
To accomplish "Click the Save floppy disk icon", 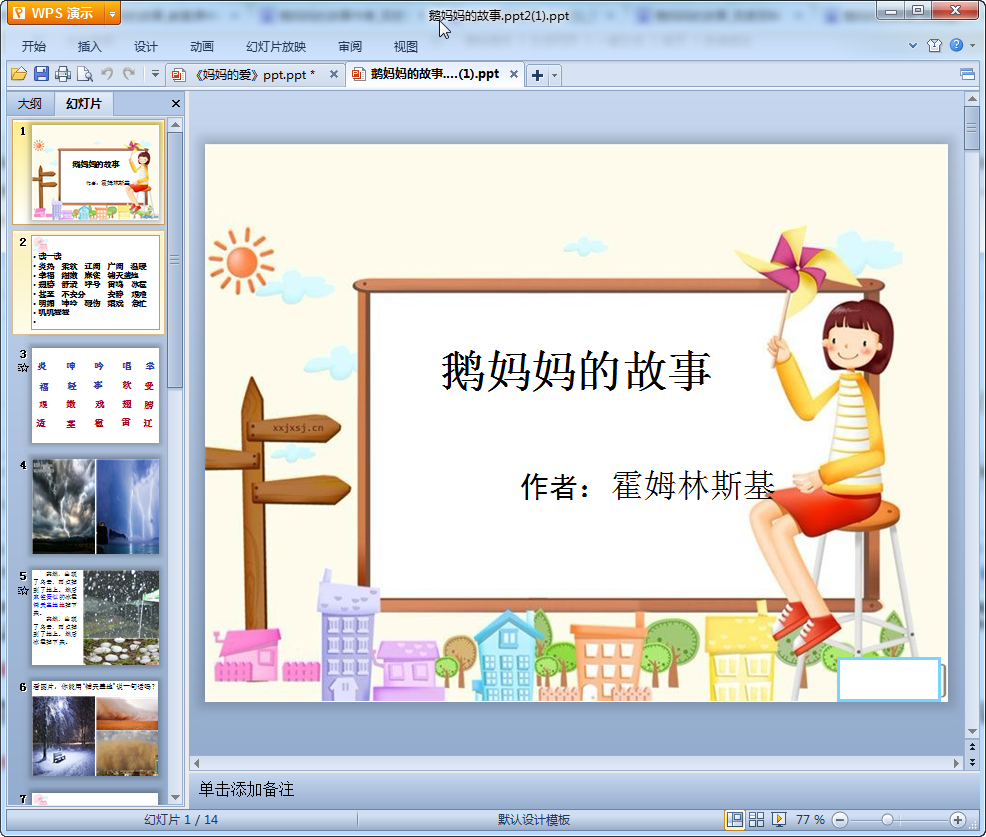I will (41, 74).
